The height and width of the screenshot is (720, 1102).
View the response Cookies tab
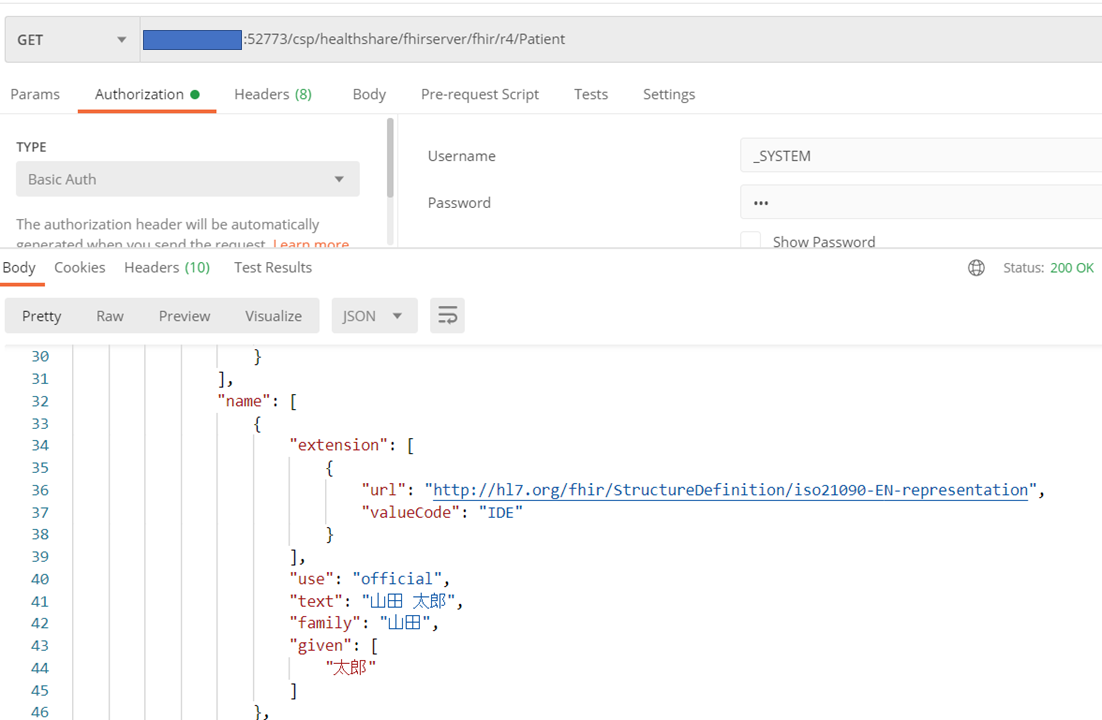coord(79,267)
